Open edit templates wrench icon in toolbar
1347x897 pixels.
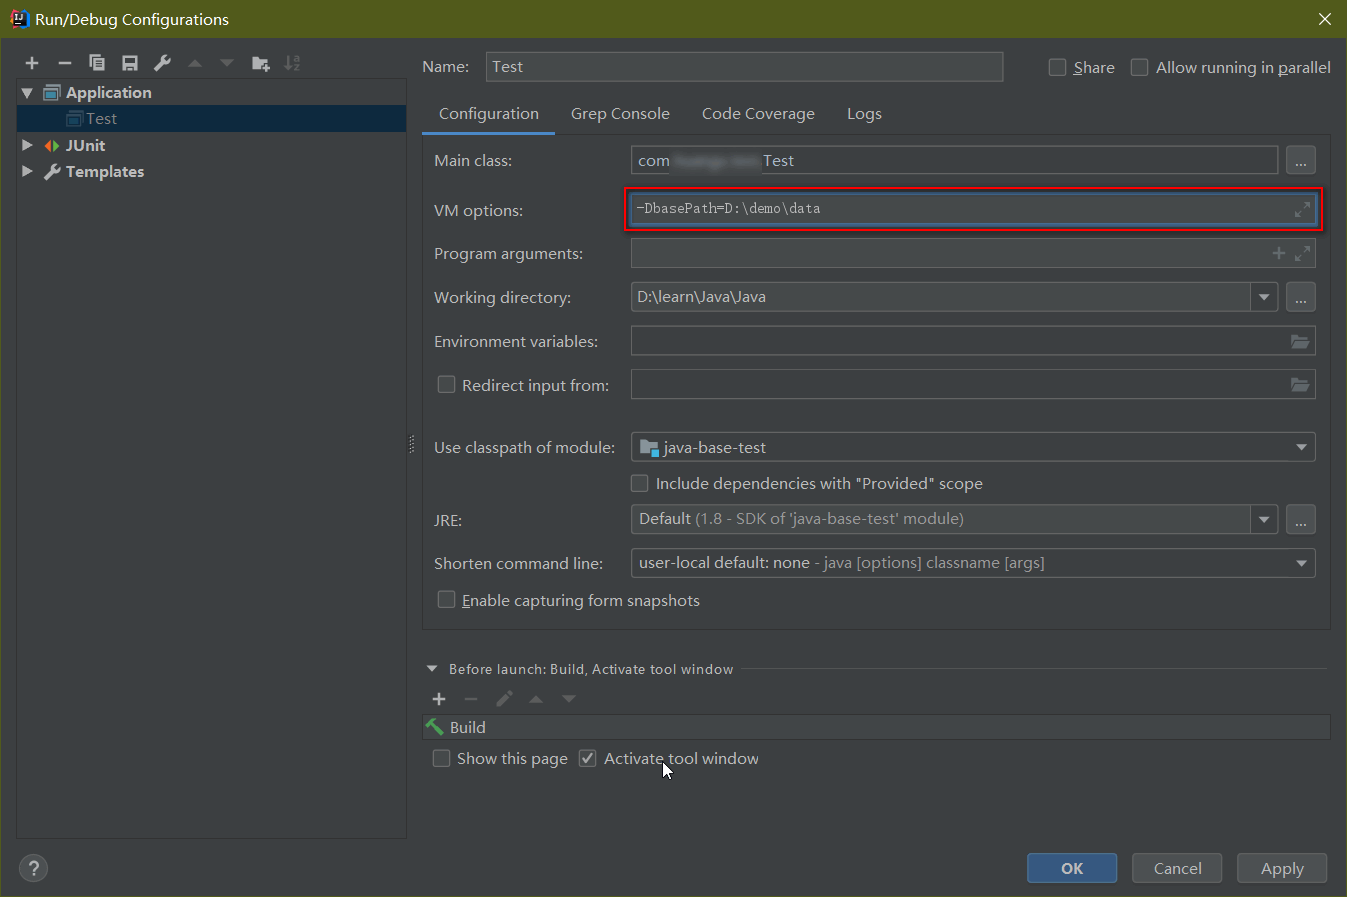pos(162,63)
